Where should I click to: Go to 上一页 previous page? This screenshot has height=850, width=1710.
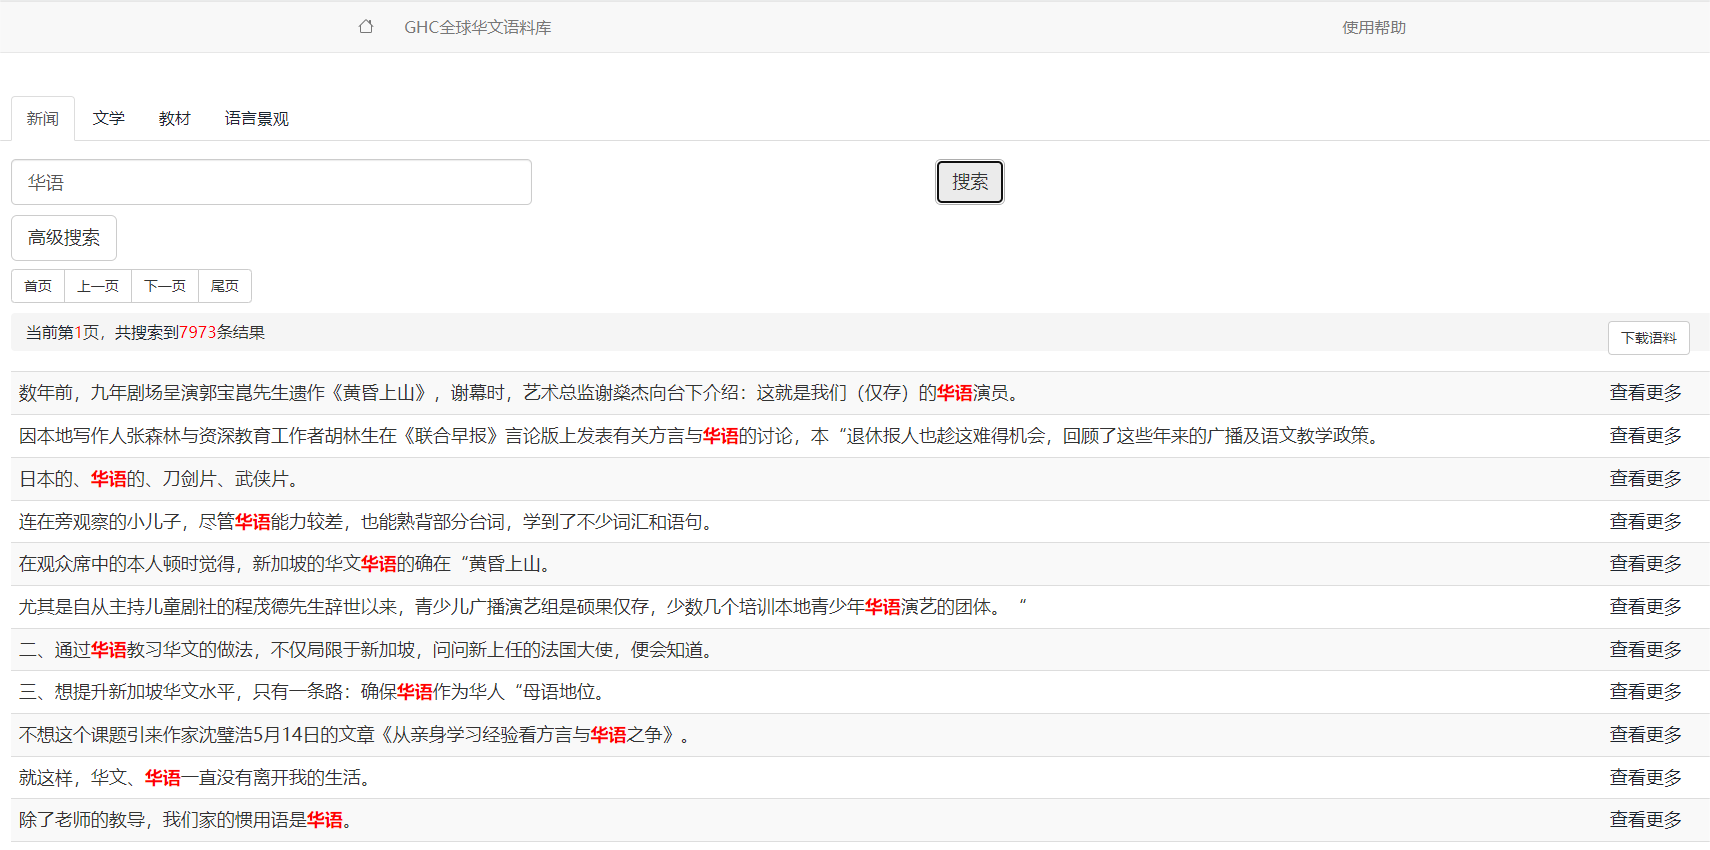[98, 286]
